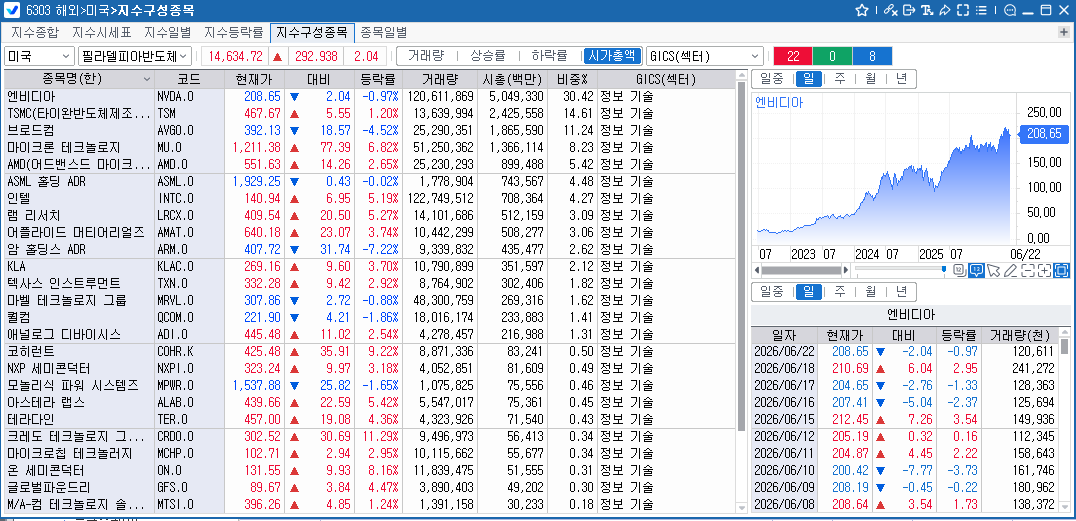This screenshot has width=1076, height=521.
Task: Select the 엔비디아 row in stock table
Action: click(371, 96)
